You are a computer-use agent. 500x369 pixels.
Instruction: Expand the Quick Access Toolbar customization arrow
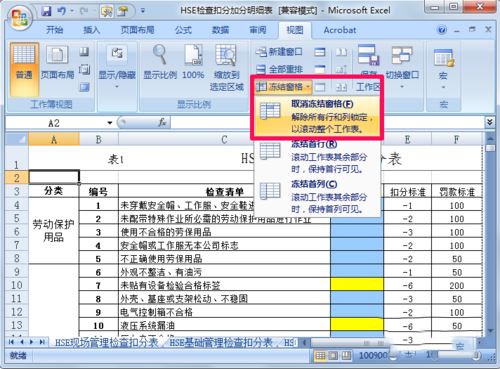(143, 11)
